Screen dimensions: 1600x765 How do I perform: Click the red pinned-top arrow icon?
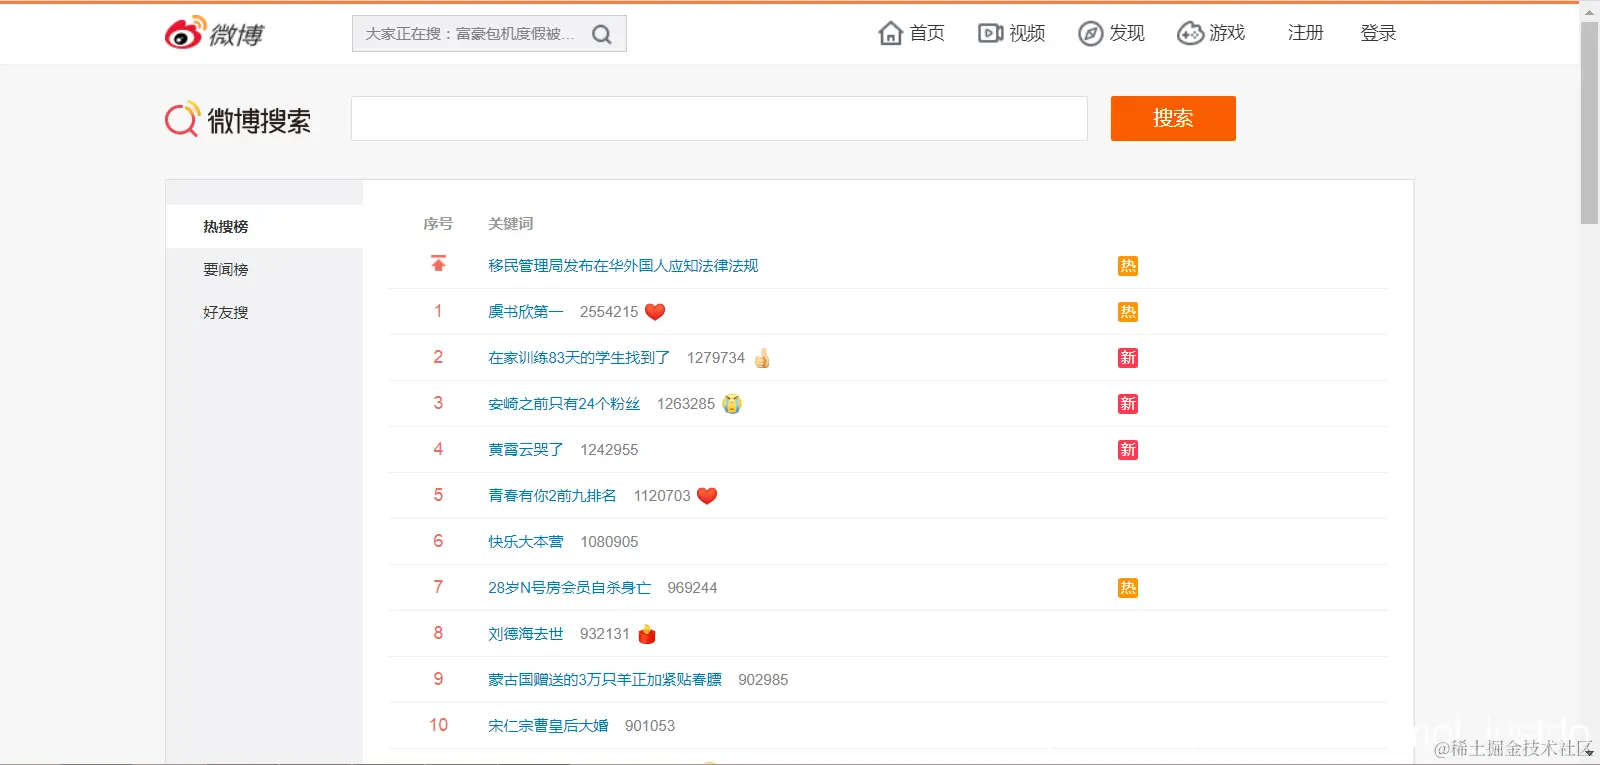tap(438, 264)
